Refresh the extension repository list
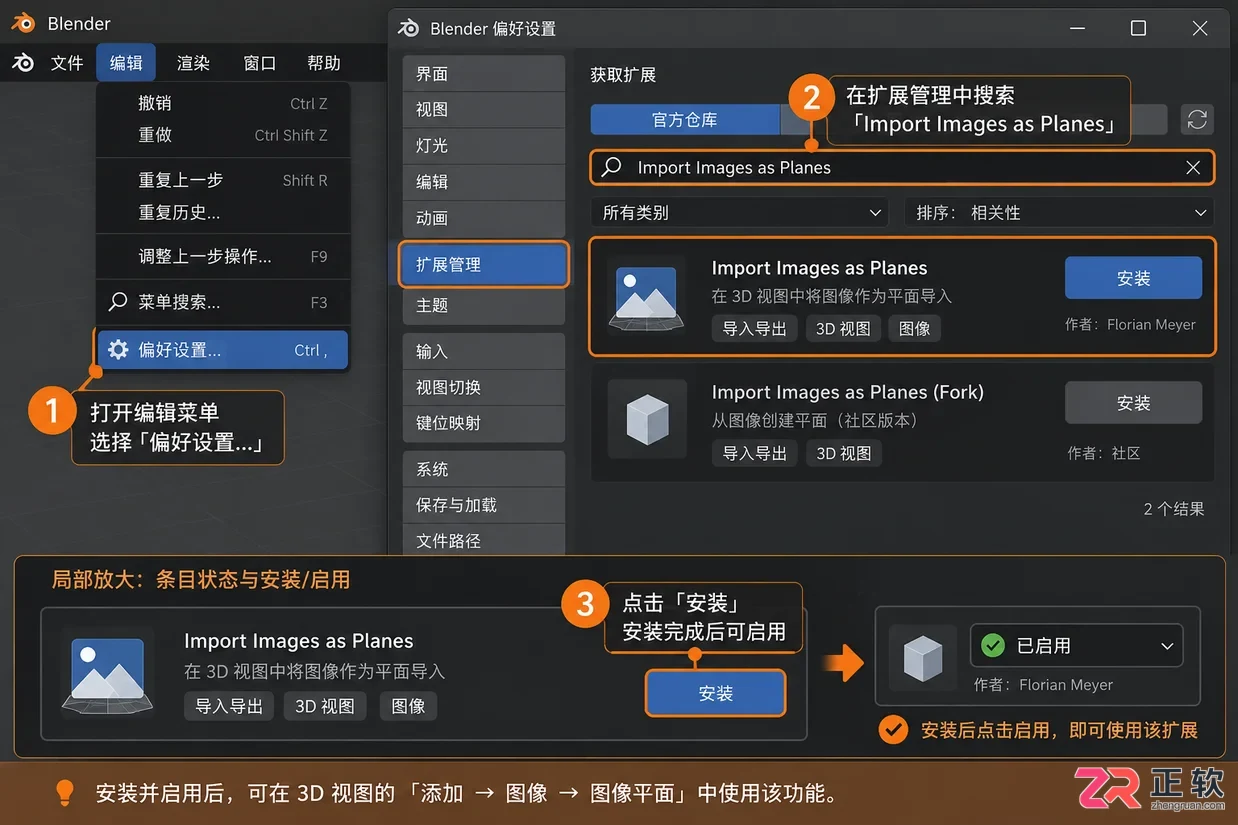Screen dimensions: 1238x825 pyautogui.click(x=1197, y=120)
